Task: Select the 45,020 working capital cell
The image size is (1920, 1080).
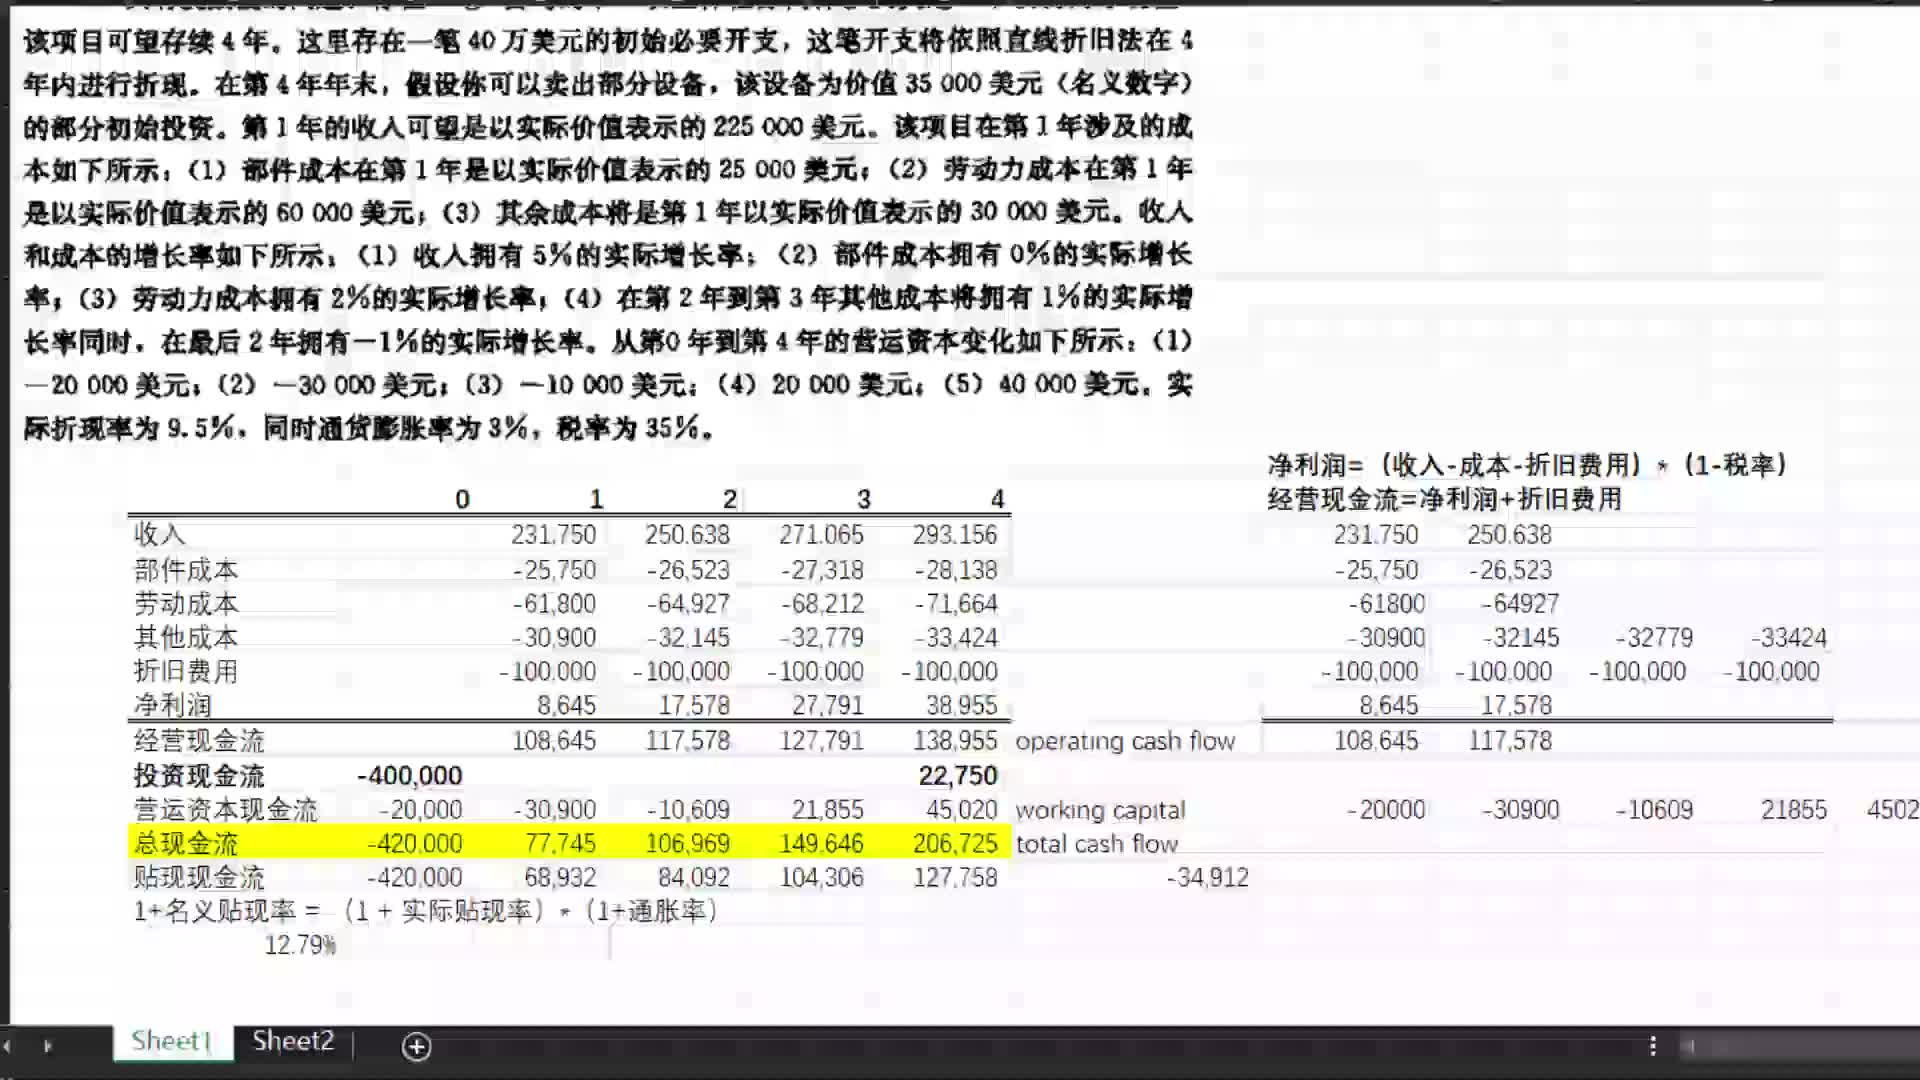Action: point(961,810)
